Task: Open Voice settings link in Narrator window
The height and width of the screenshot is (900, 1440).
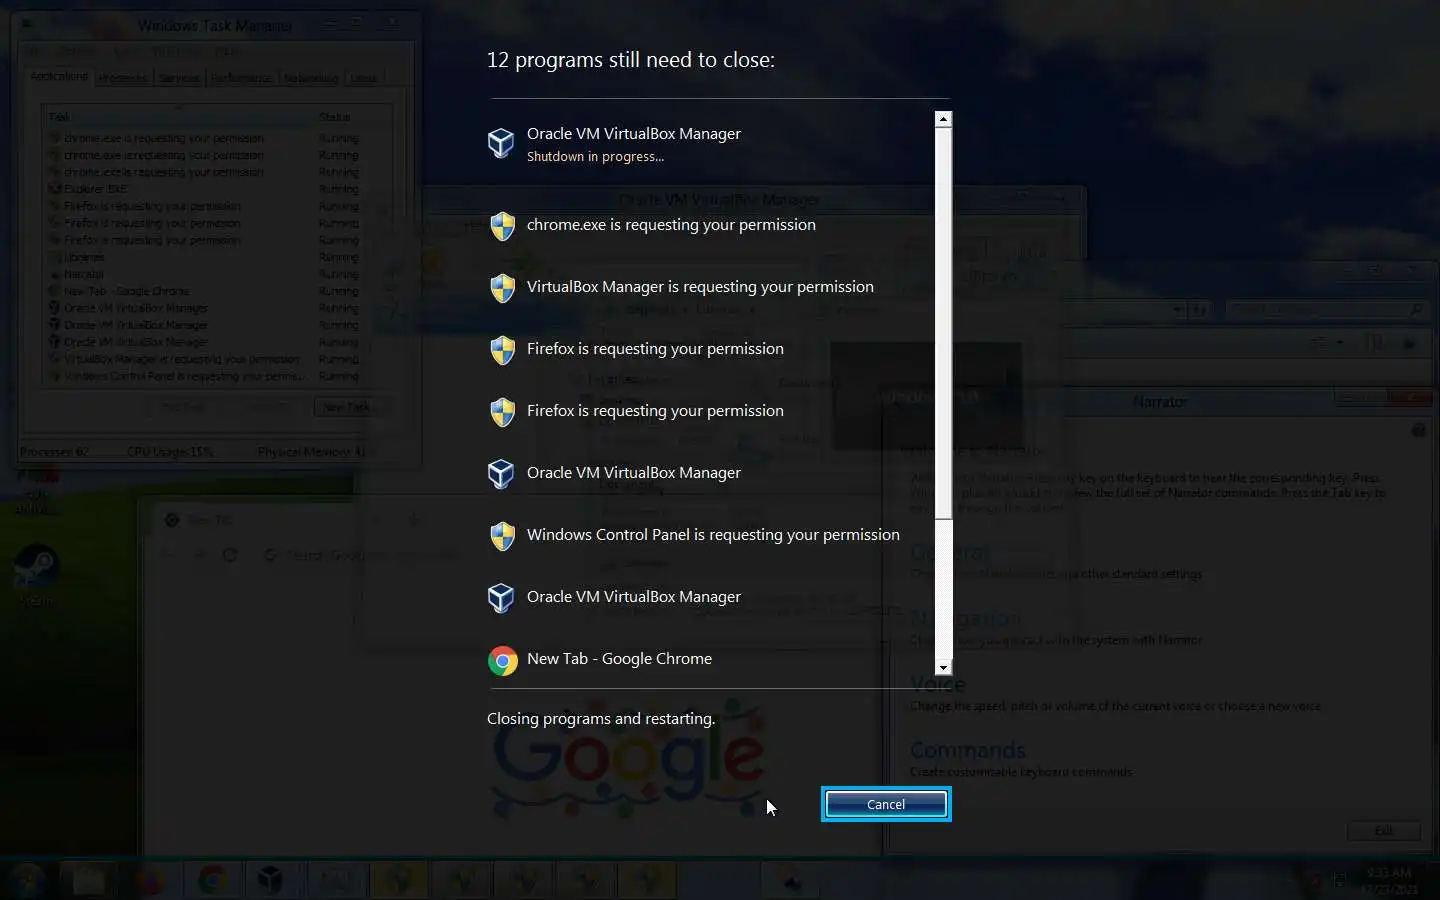Action: tap(938, 685)
